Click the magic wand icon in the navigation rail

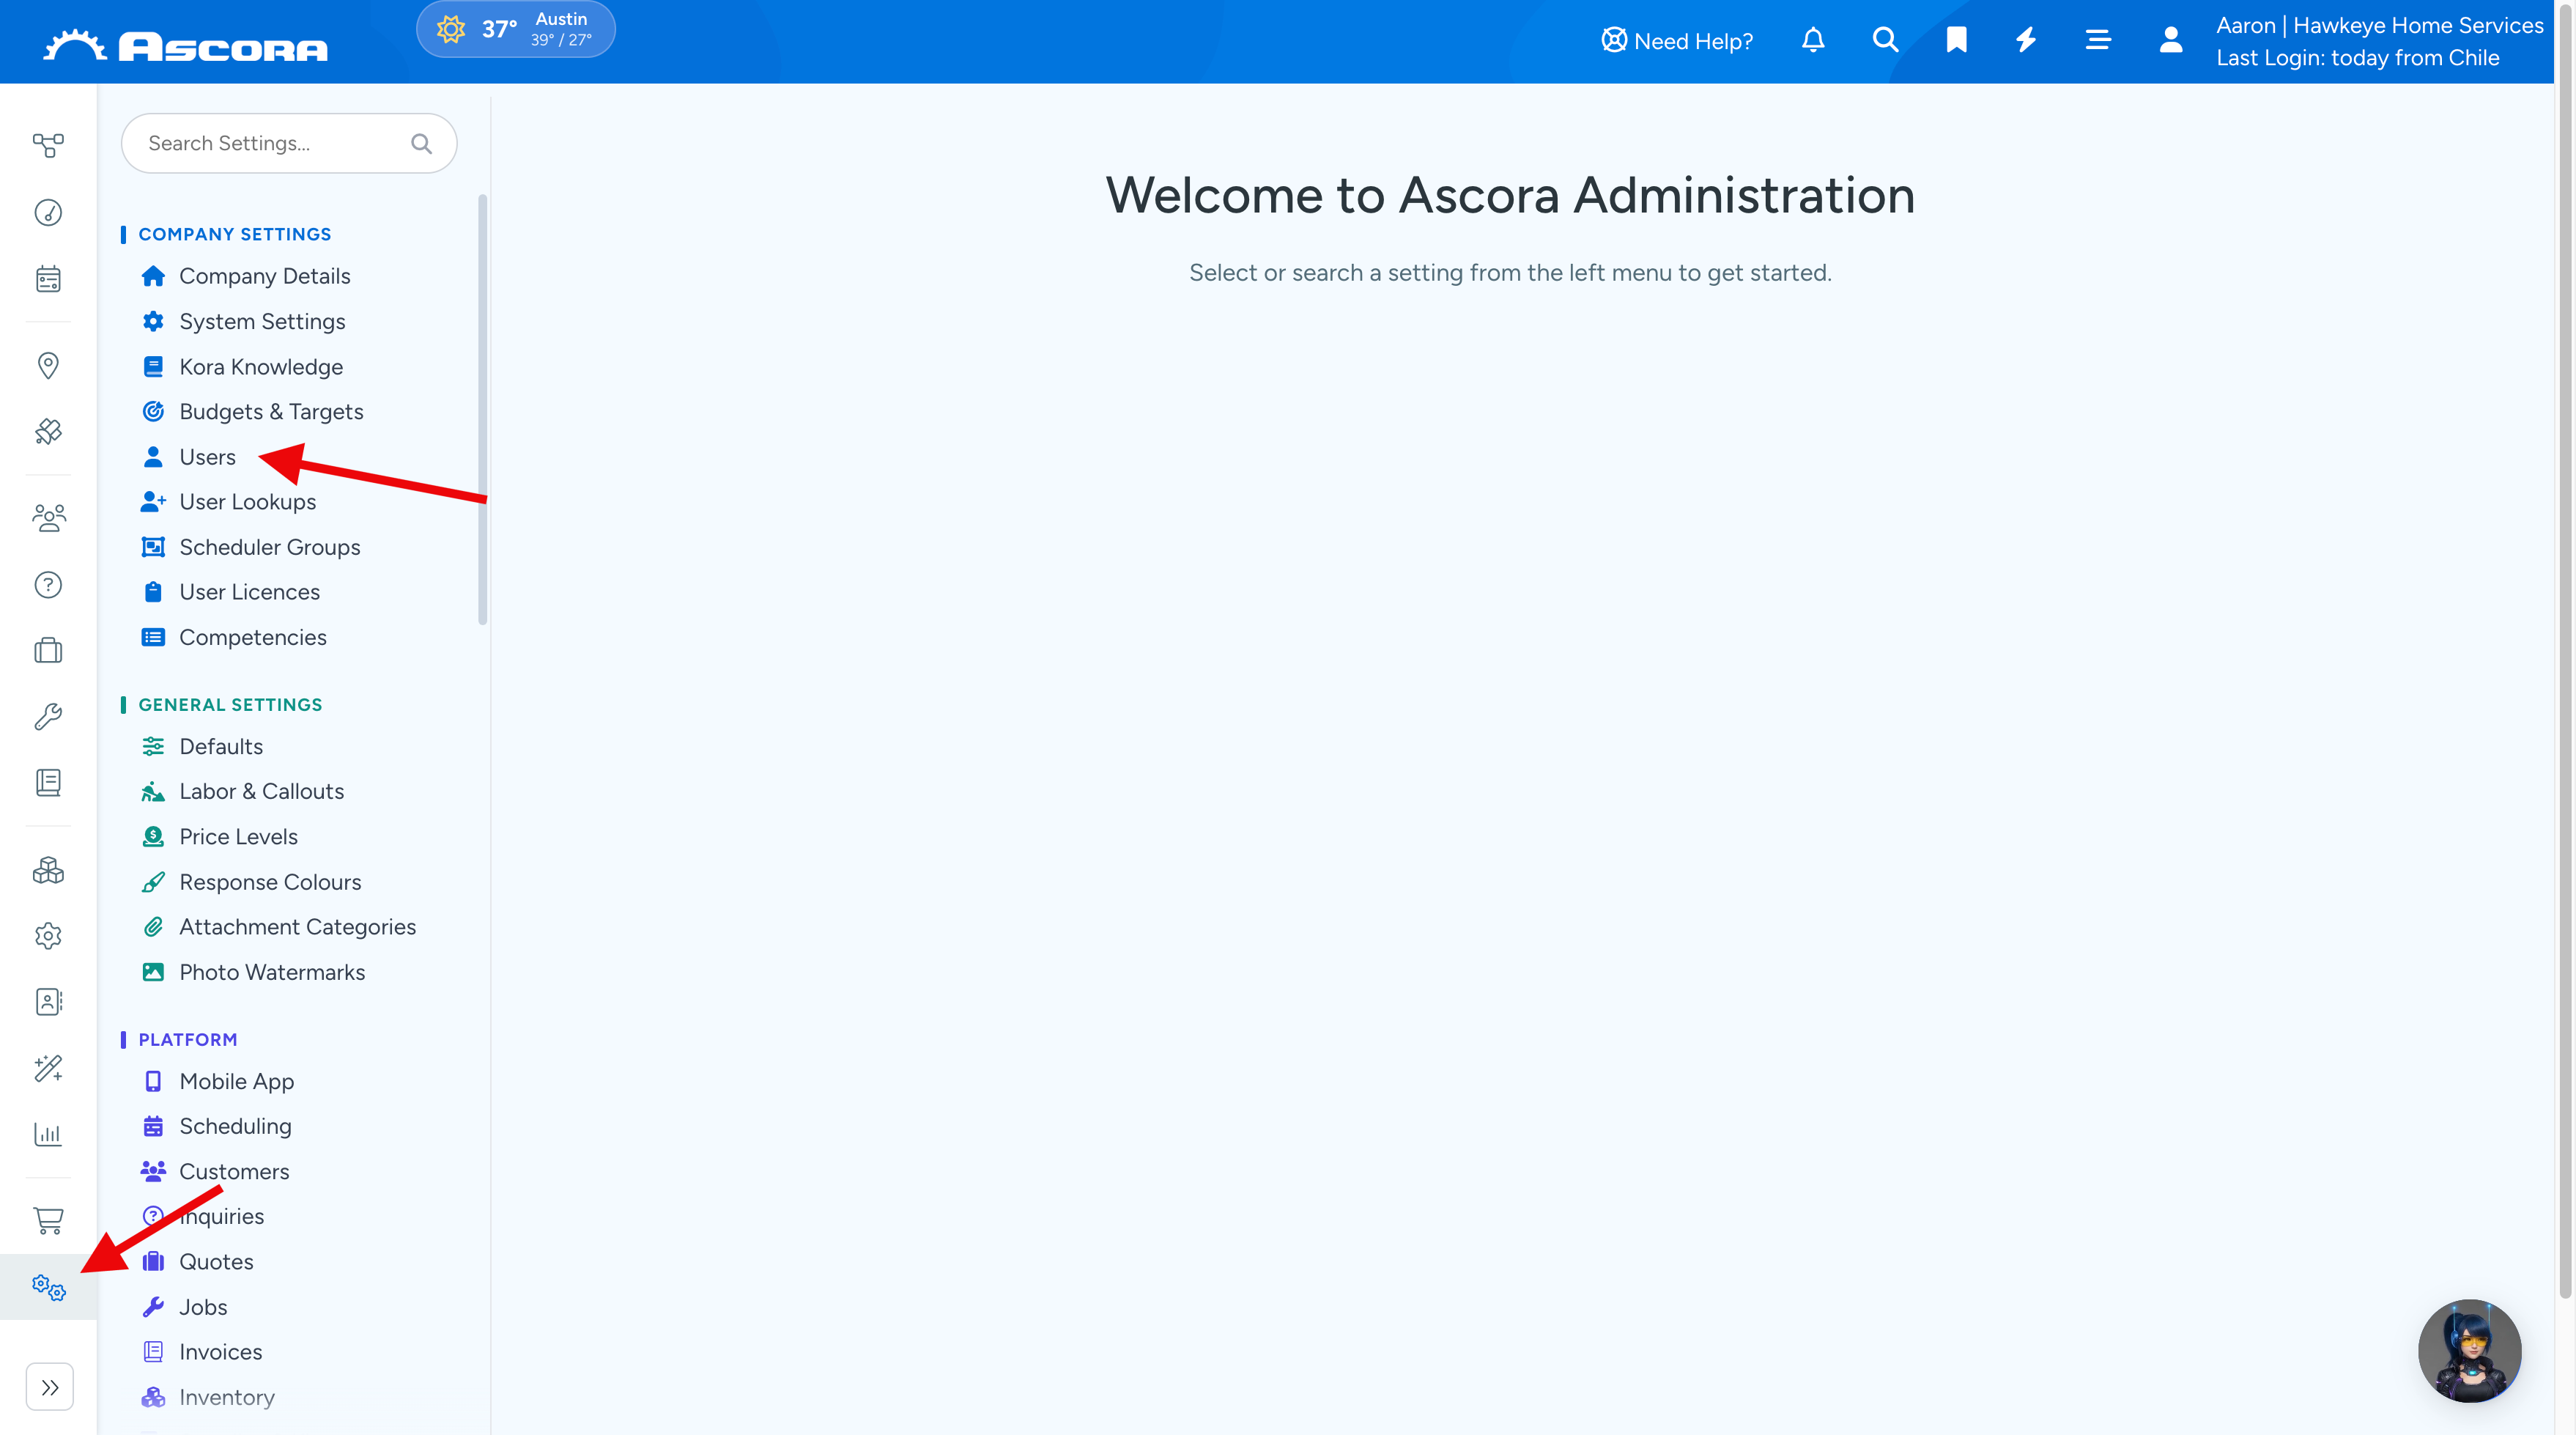pos(48,1068)
